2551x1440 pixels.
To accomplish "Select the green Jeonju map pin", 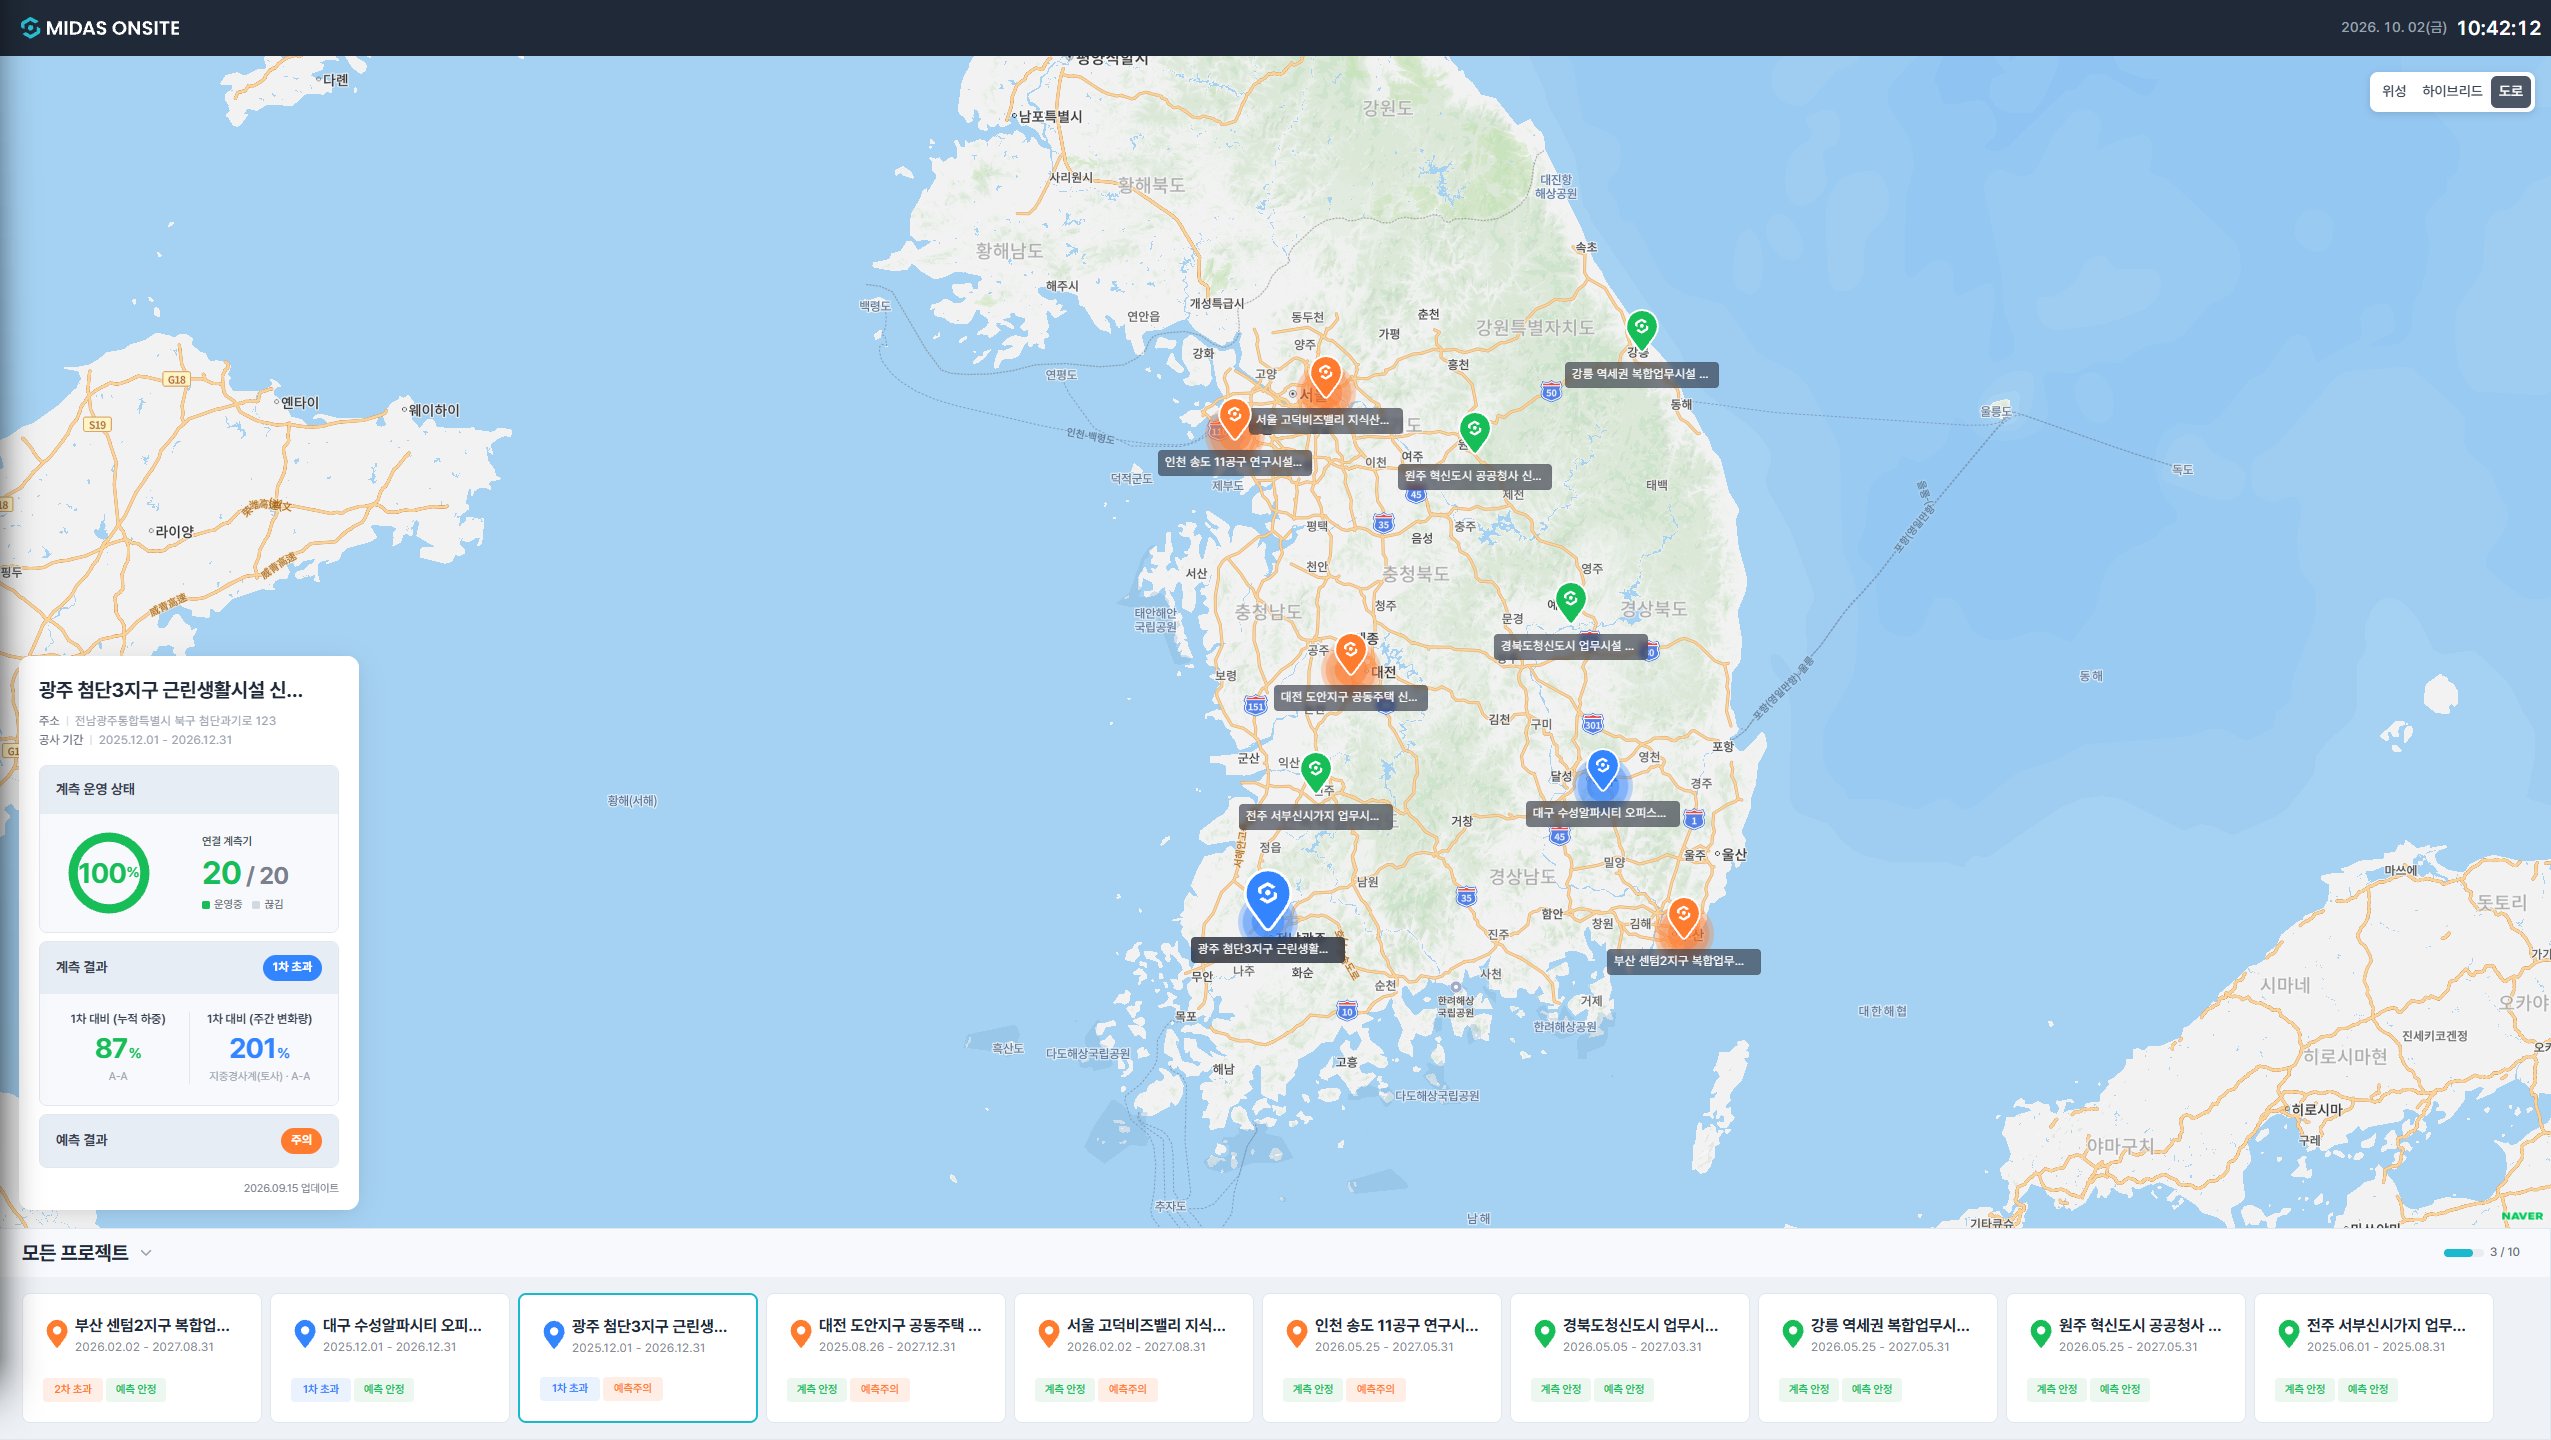I will point(1315,772).
